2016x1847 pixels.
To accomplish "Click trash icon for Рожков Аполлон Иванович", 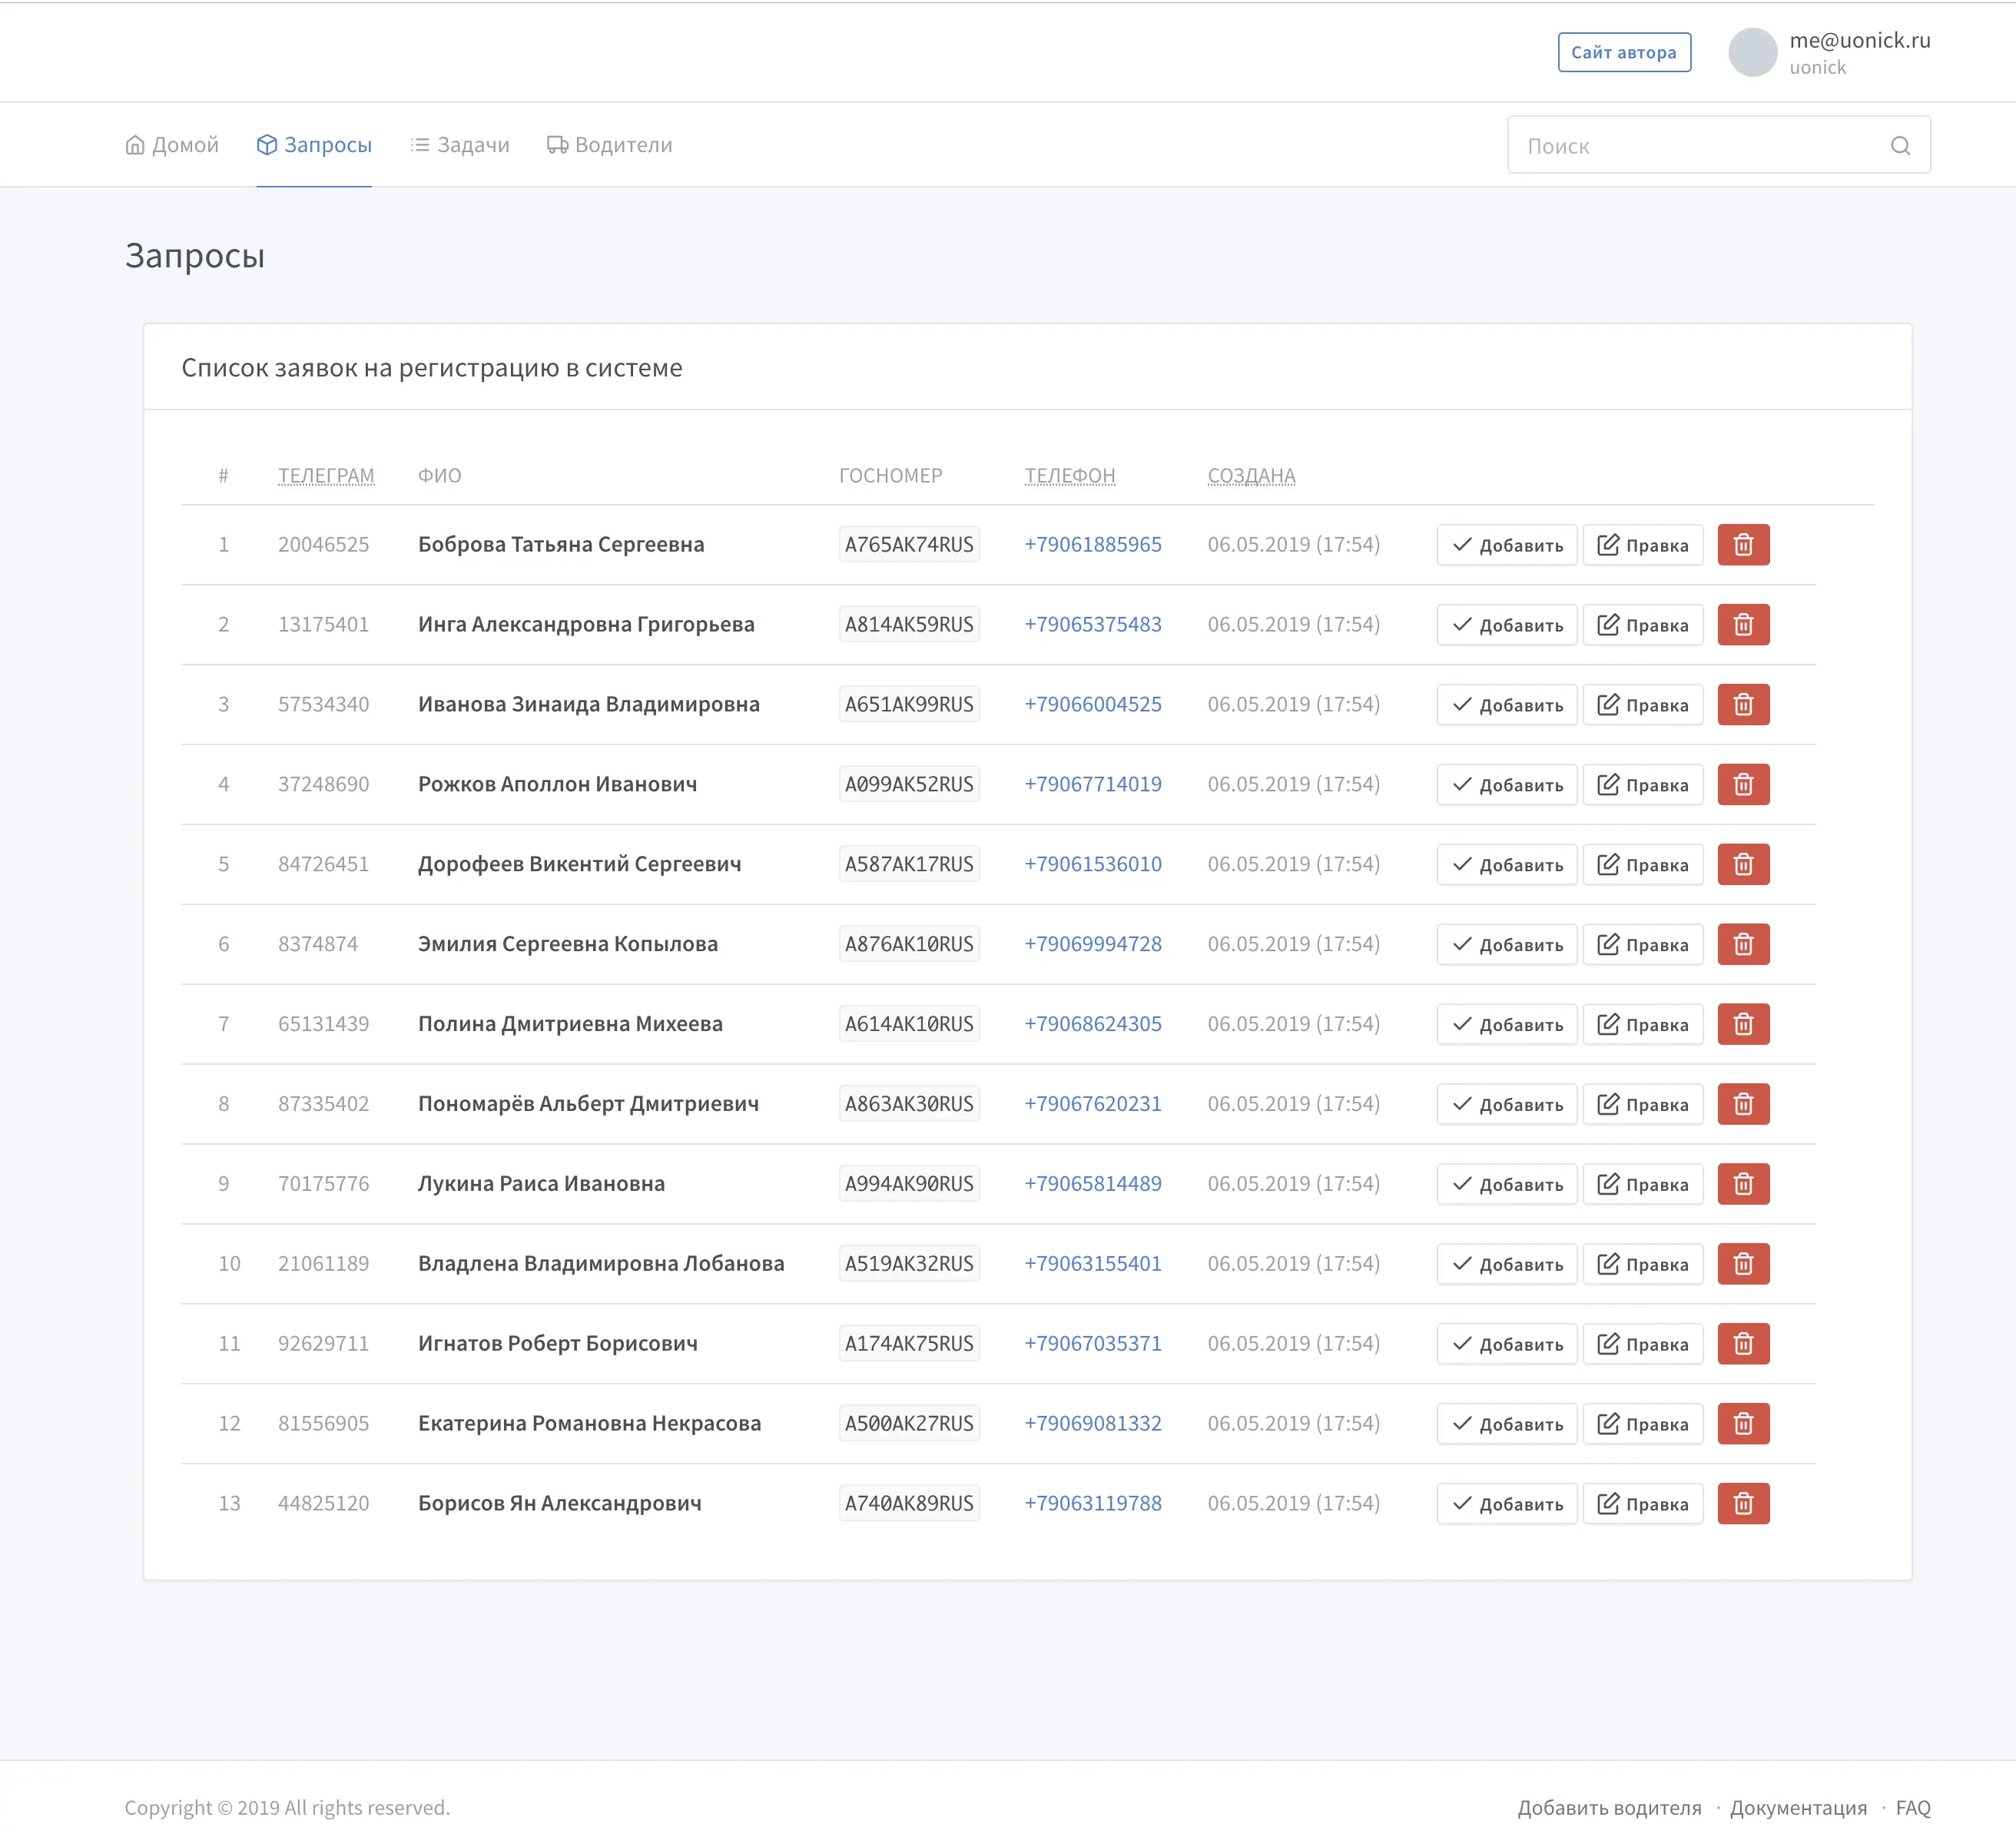I will (x=1742, y=785).
